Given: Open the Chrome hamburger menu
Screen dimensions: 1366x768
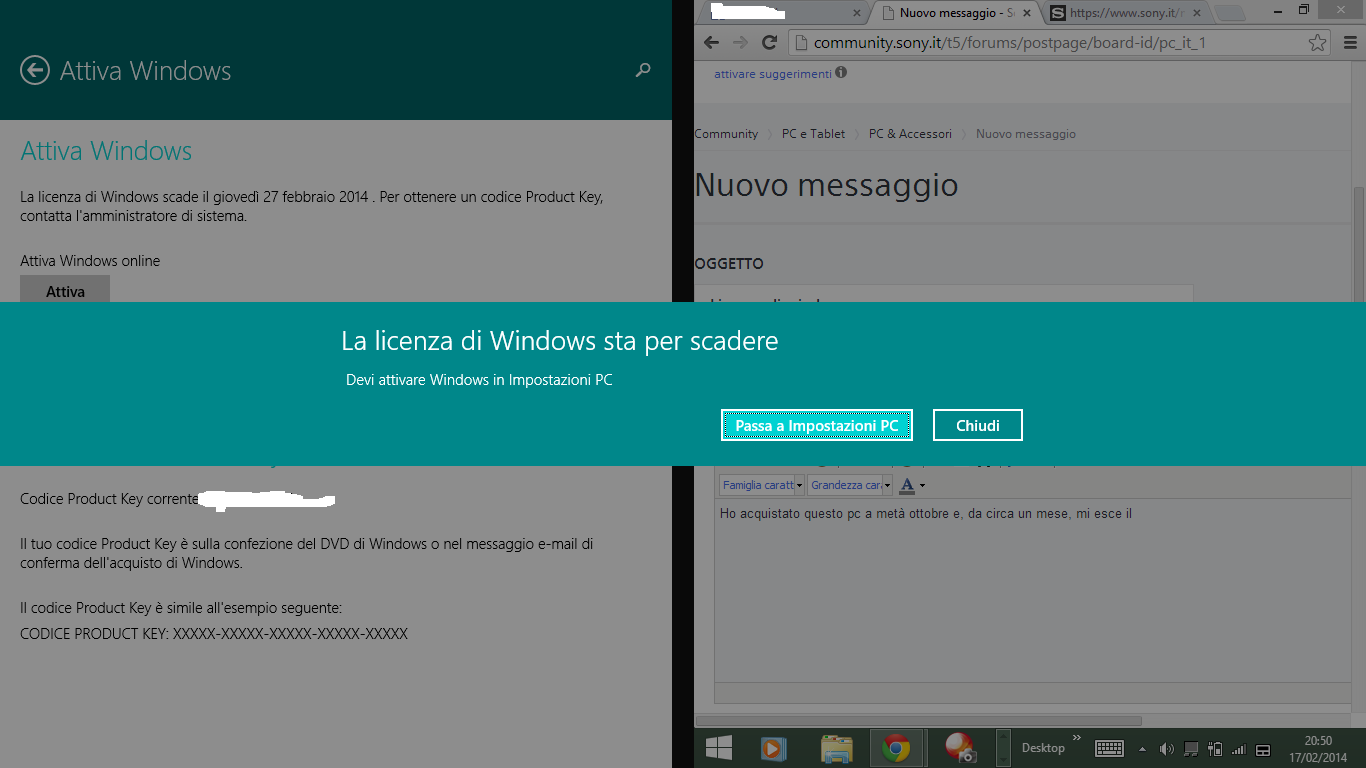Looking at the screenshot, I should [1348, 43].
